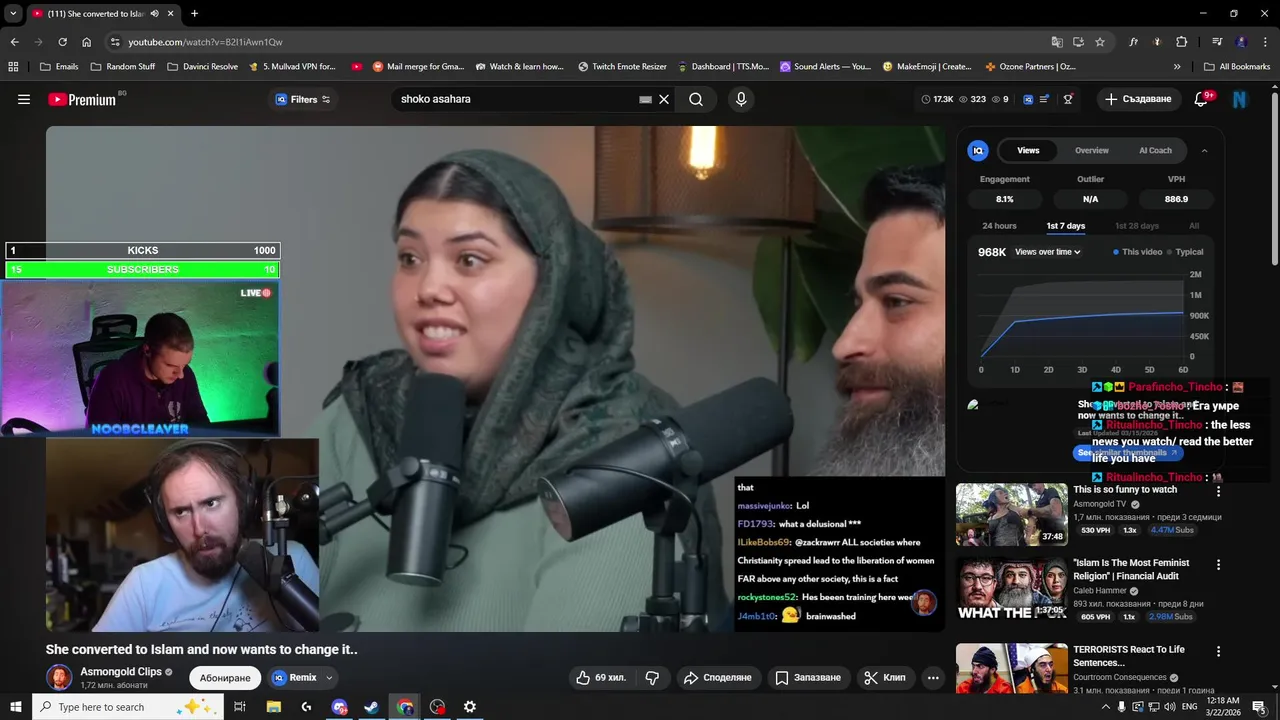
Task: Install app icon in address bar
Action: pyautogui.click(x=1078, y=42)
